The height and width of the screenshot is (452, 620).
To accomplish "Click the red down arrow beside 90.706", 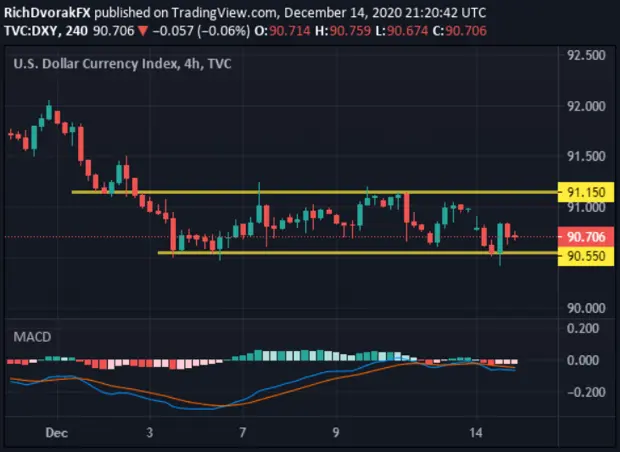I will pos(142,31).
